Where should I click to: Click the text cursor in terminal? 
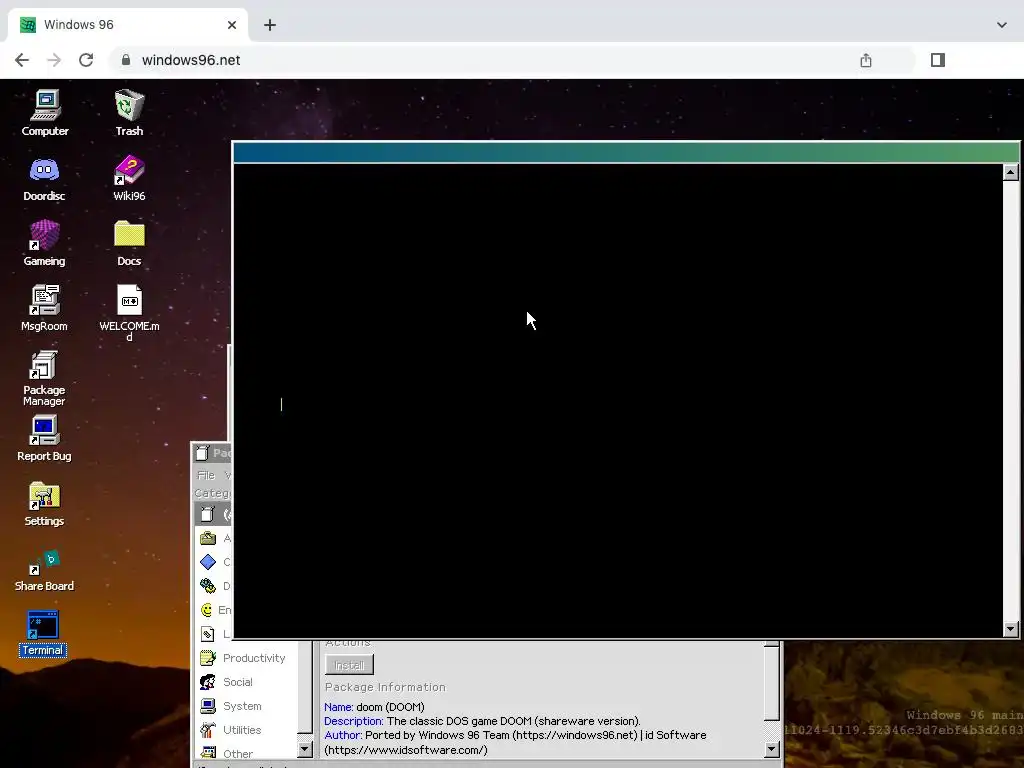[x=281, y=404]
